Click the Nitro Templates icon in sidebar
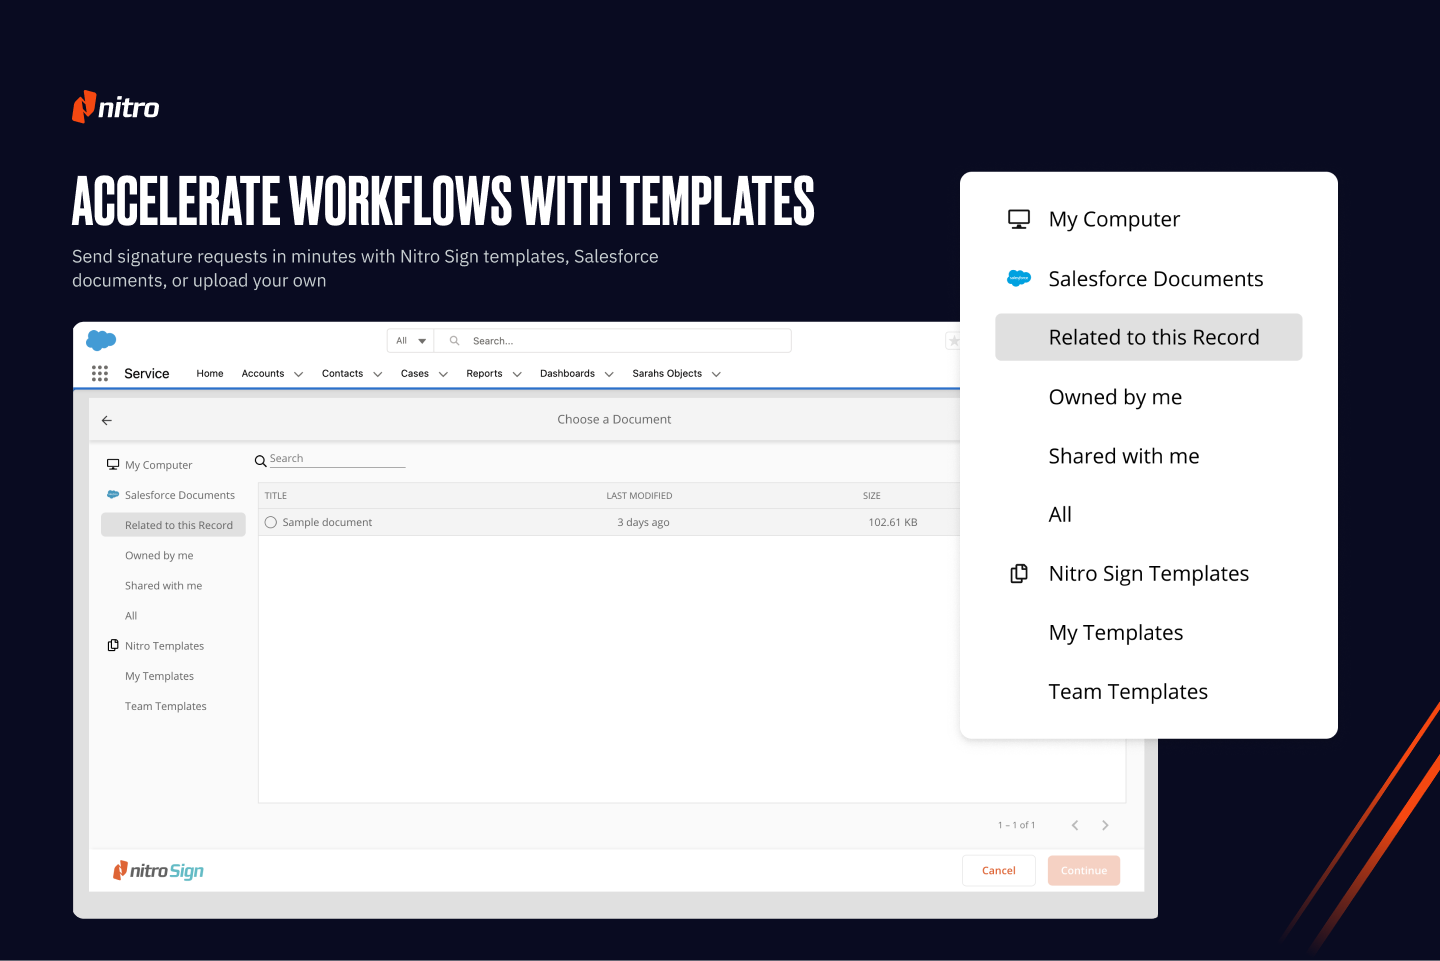The image size is (1440, 961). (113, 646)
